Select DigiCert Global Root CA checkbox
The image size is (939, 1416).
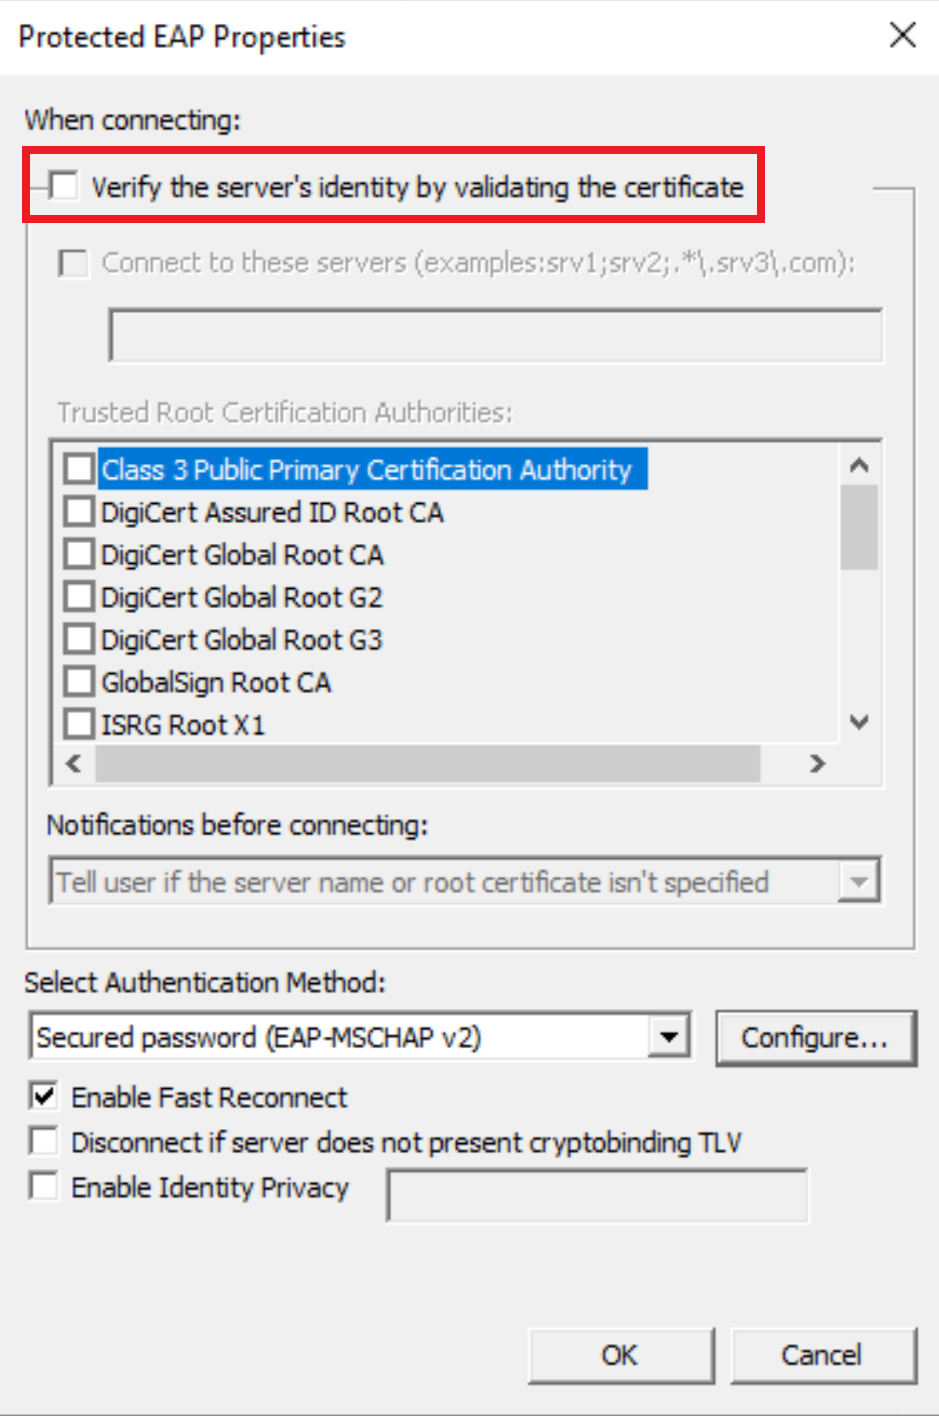pos(79,554)
